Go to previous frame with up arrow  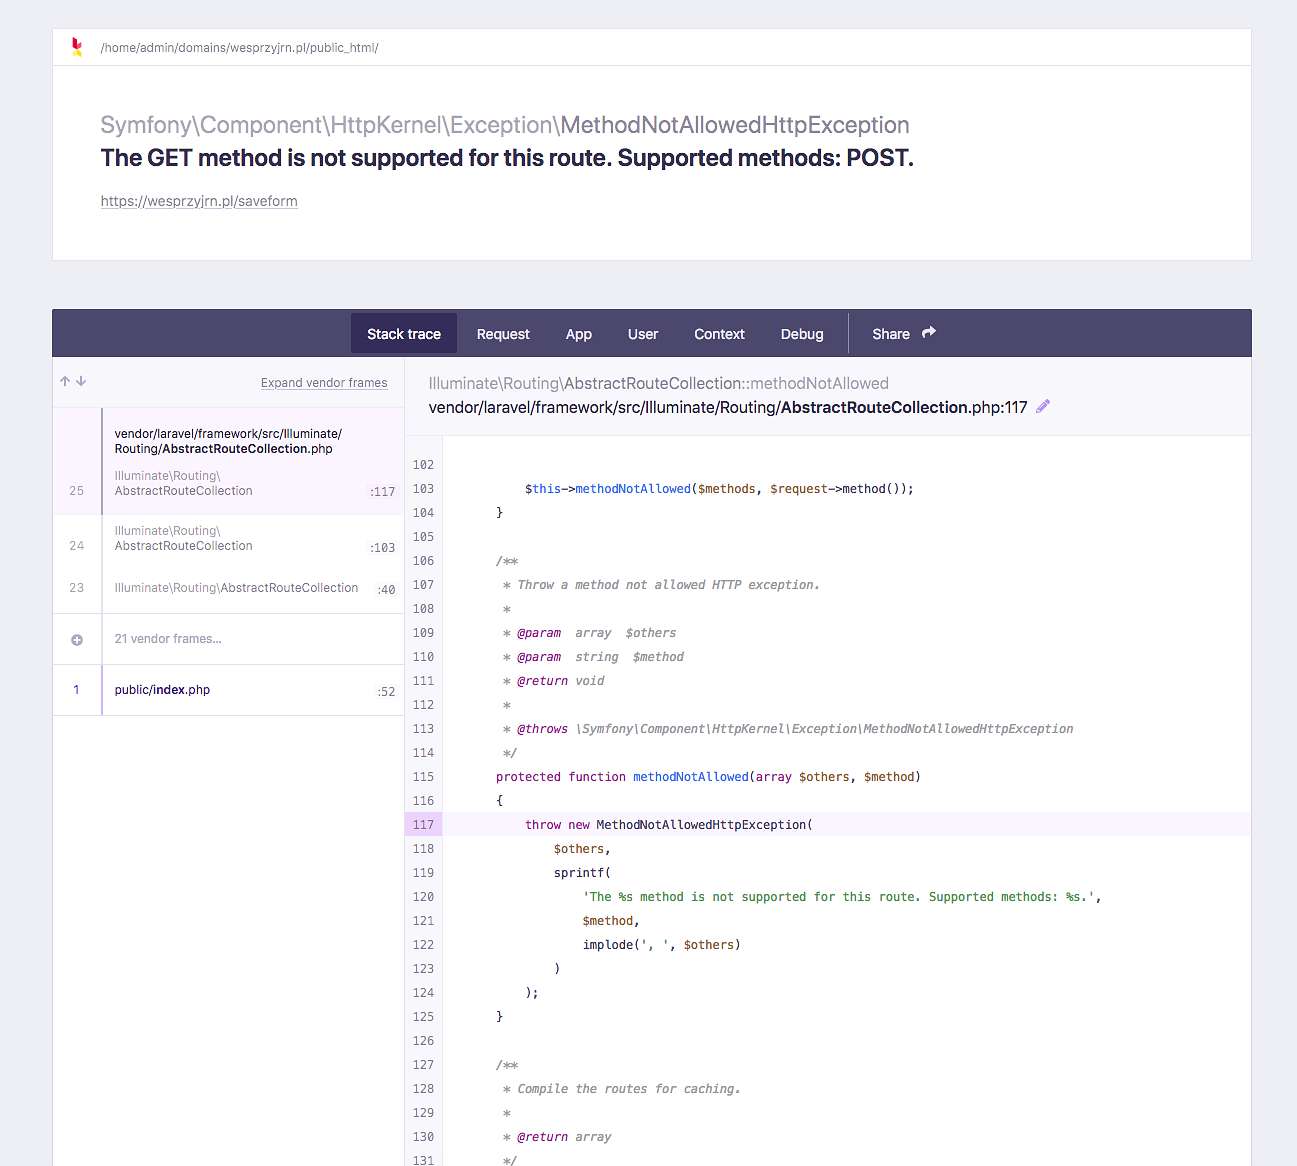[65, 381]
